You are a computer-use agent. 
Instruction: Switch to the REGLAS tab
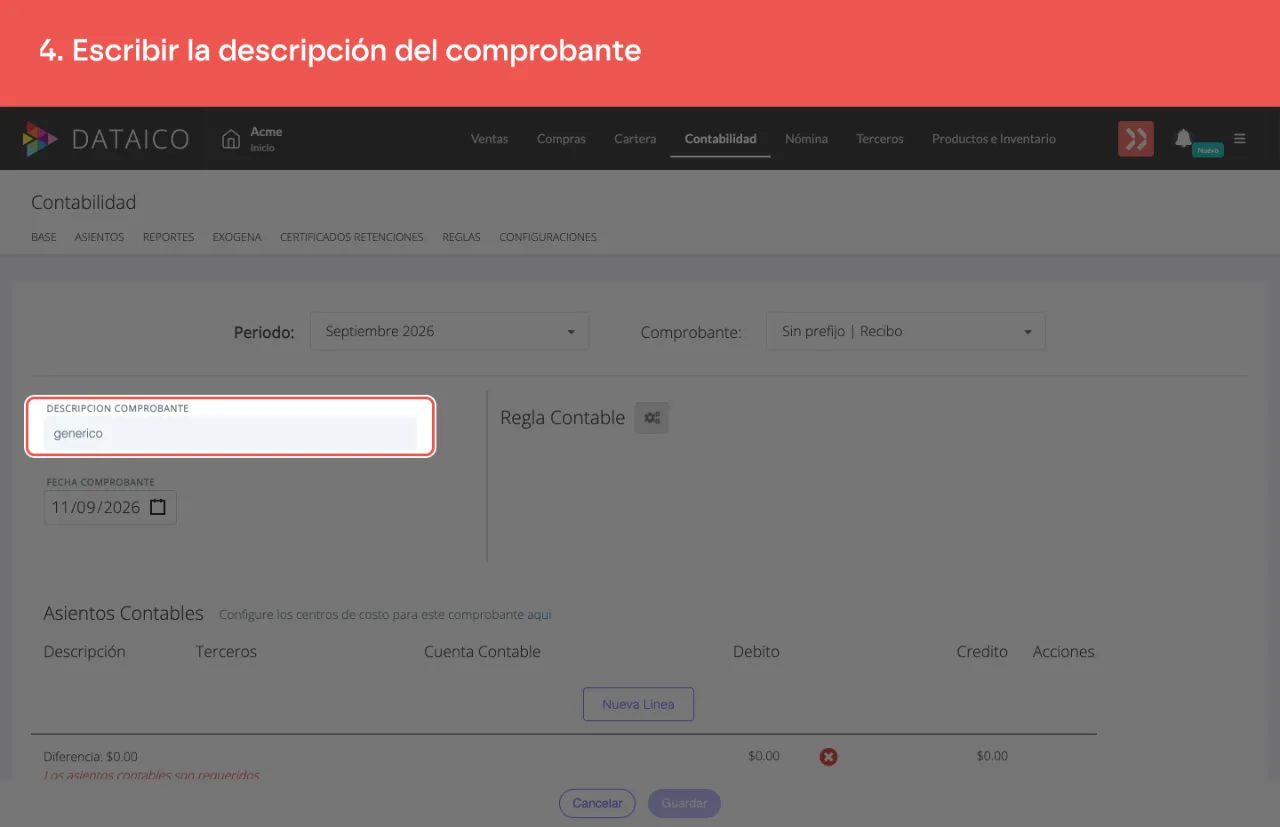point(461,237)
